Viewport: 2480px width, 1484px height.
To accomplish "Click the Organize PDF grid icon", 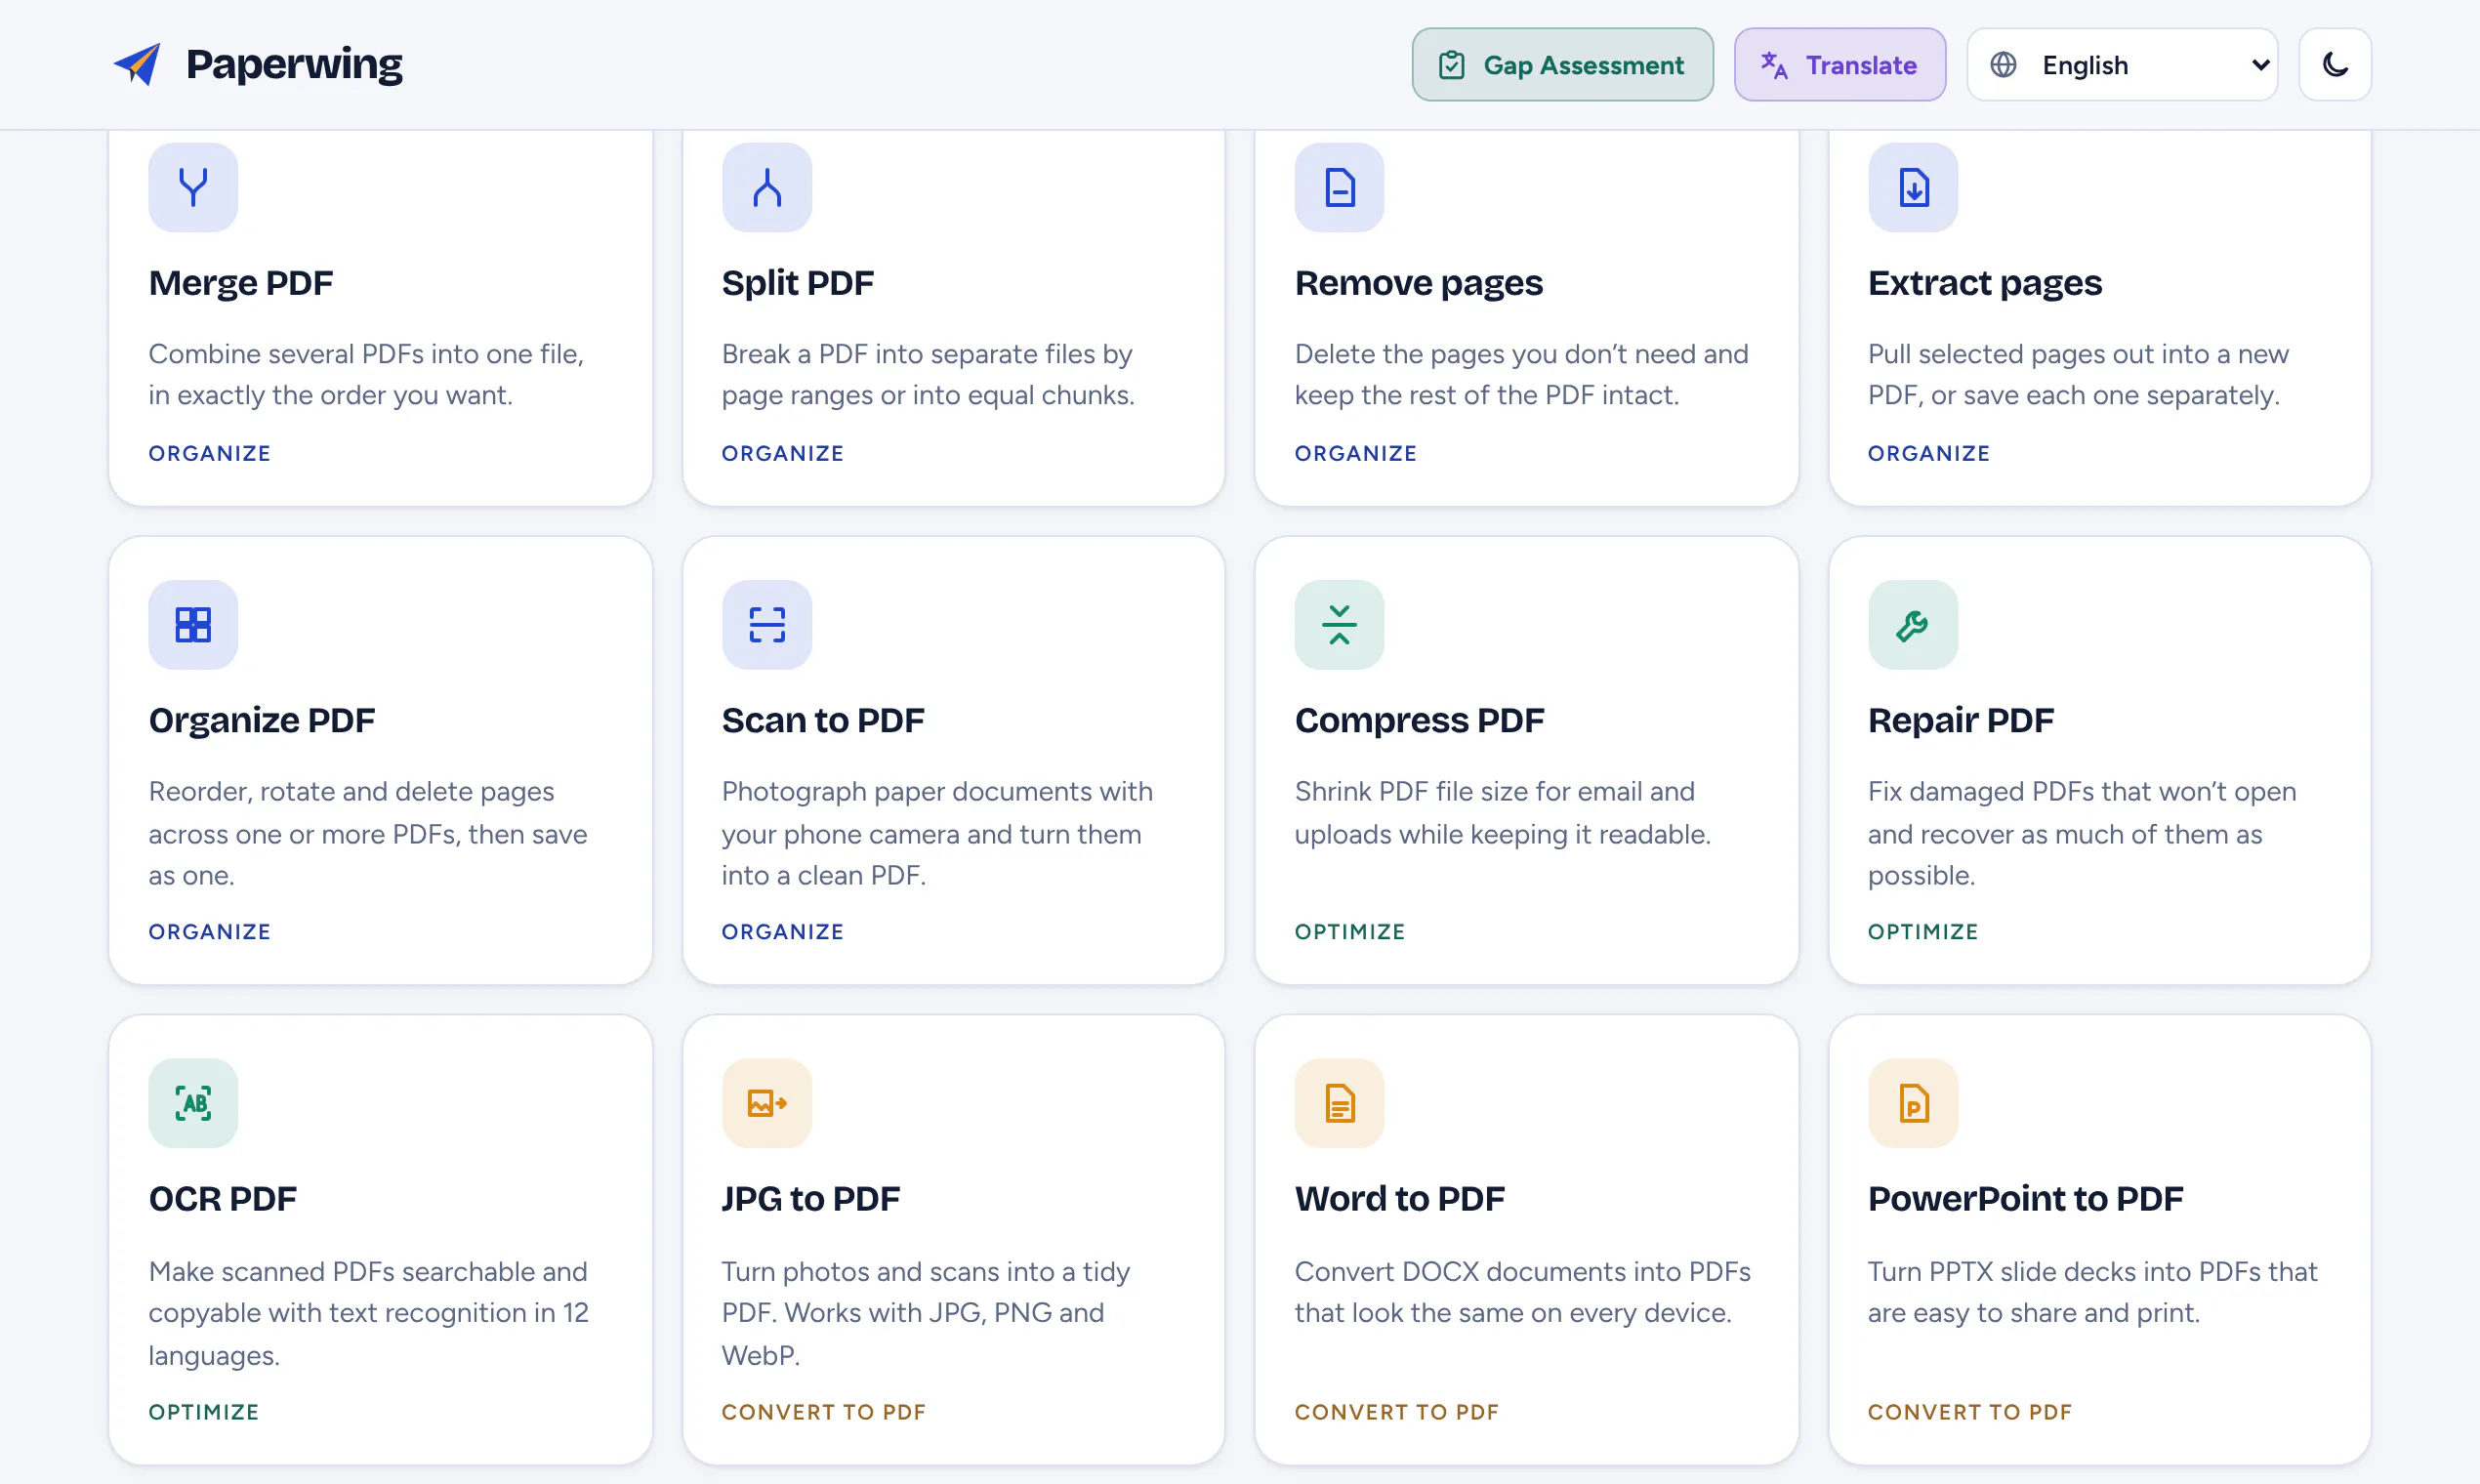I will click(193, 625).
